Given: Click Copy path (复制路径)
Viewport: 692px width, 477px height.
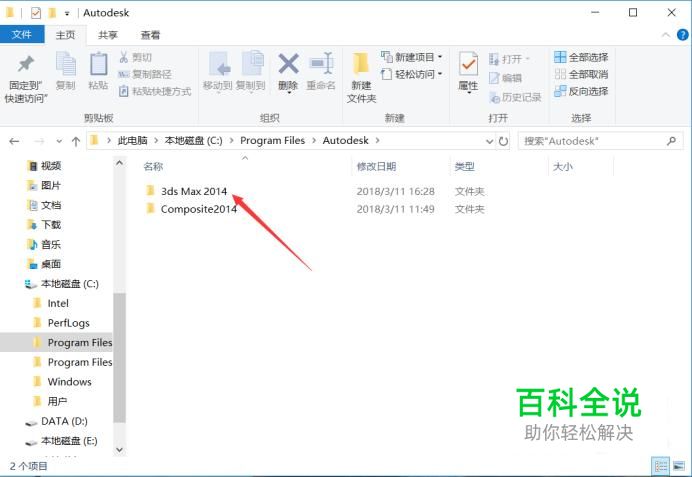Looking at the screenshot, I should [145, 74].
